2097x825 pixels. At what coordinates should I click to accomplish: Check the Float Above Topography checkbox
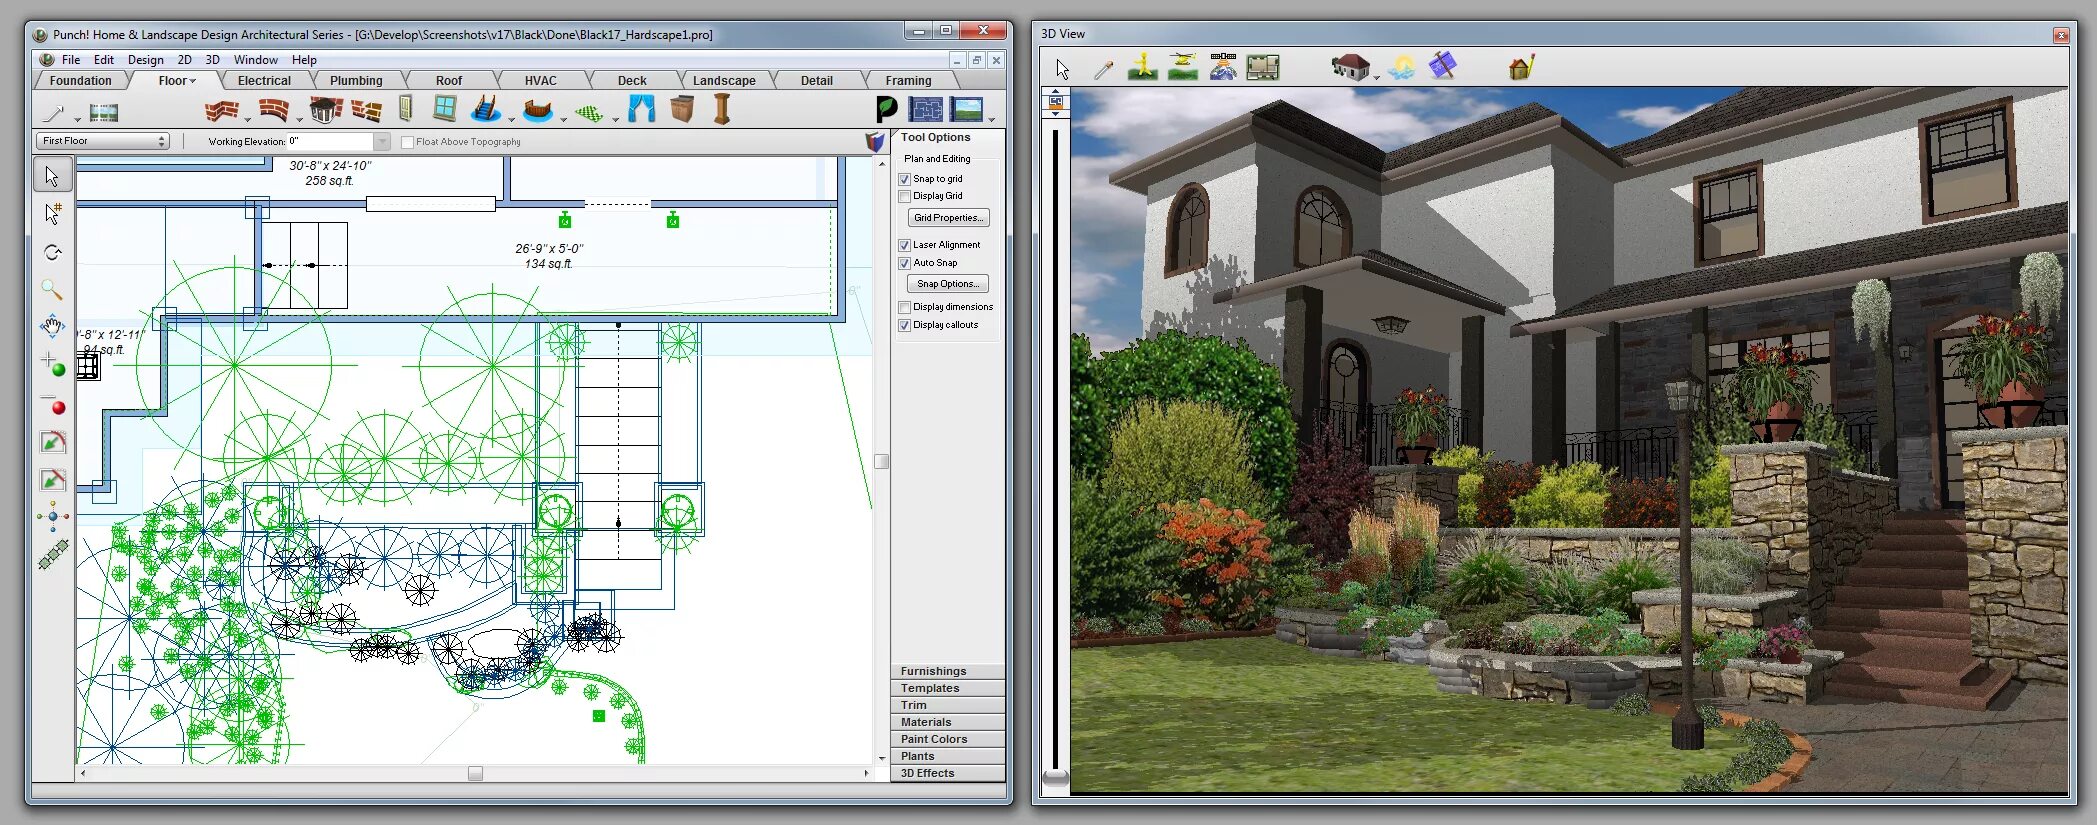(x=407, y=143)
